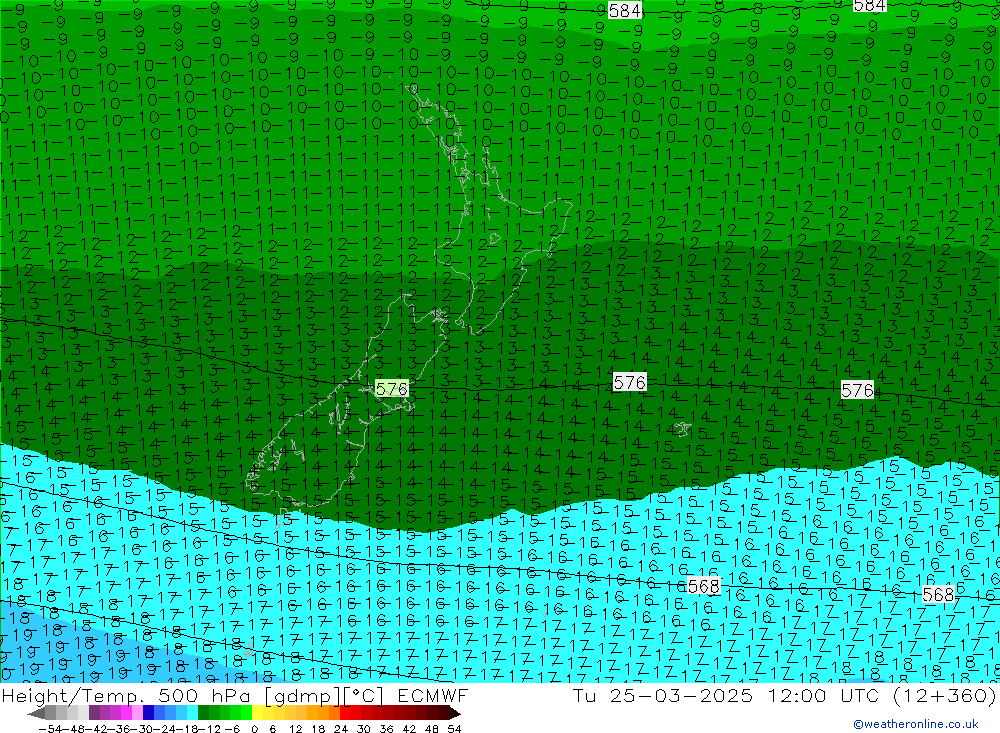The image size is (1000, 733).
Task: Pick the yellow swatch above legend value 0
Action: pyautogui.click(x=258, y=713)
